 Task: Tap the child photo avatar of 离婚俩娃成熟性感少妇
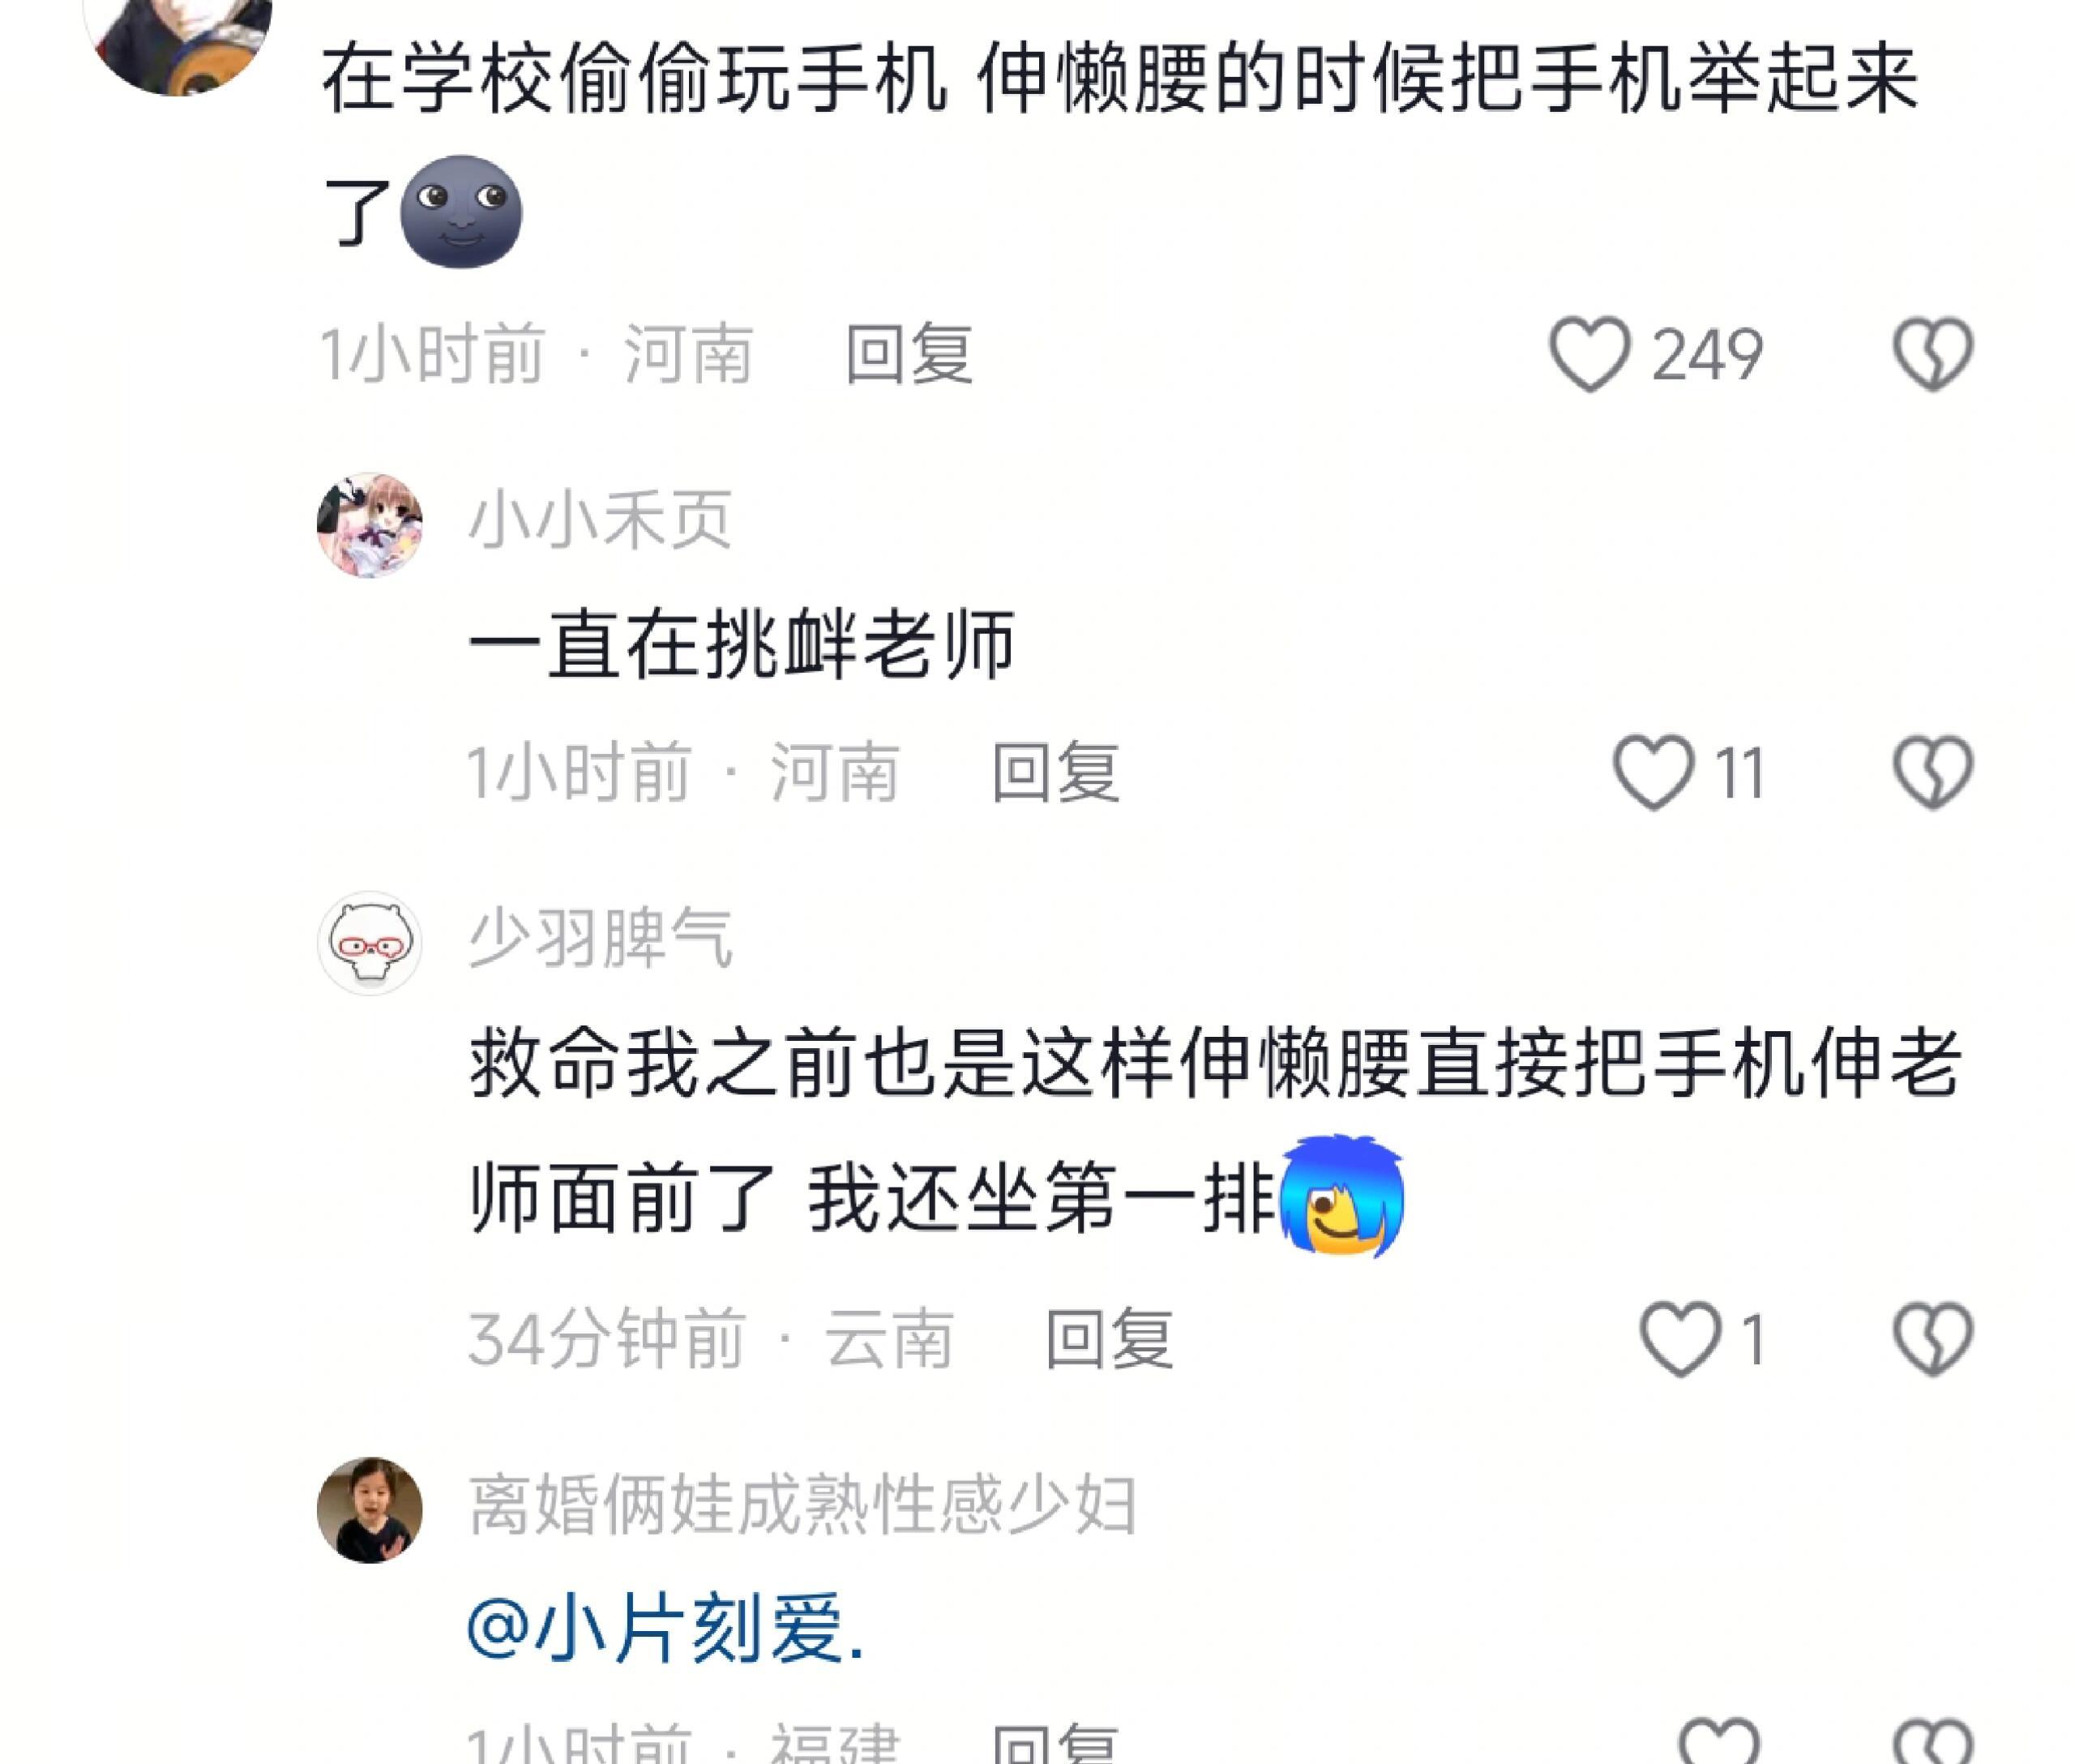pyautogui.click(x=369, y=1510)
